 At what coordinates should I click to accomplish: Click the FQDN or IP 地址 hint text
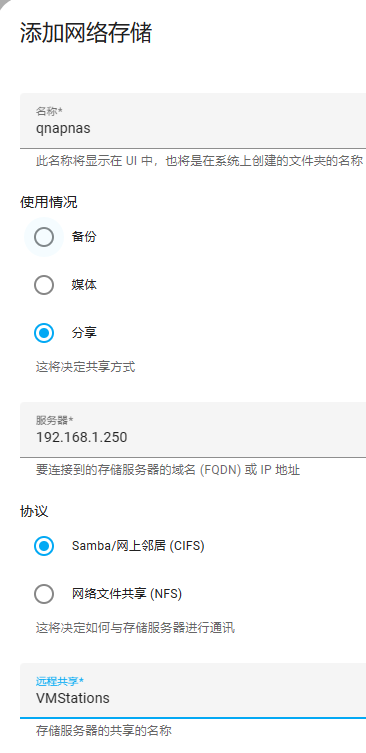click(x=168, y=470)
